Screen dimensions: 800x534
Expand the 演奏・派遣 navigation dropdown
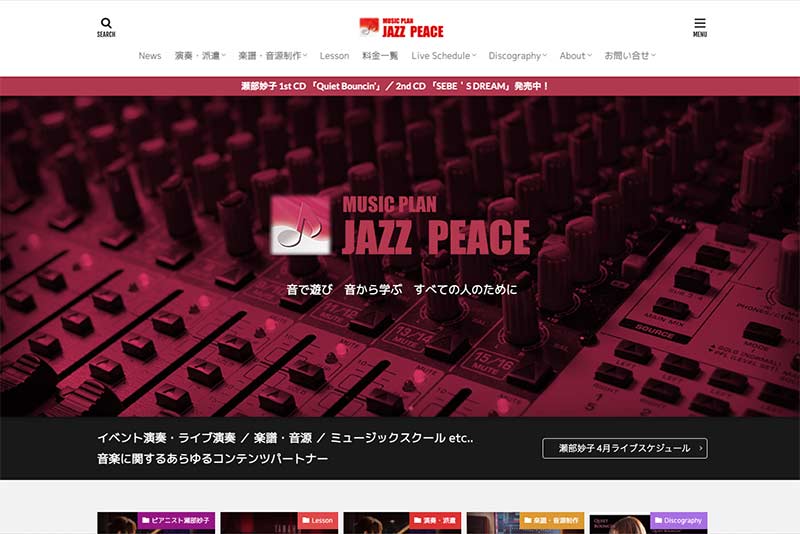200,56
